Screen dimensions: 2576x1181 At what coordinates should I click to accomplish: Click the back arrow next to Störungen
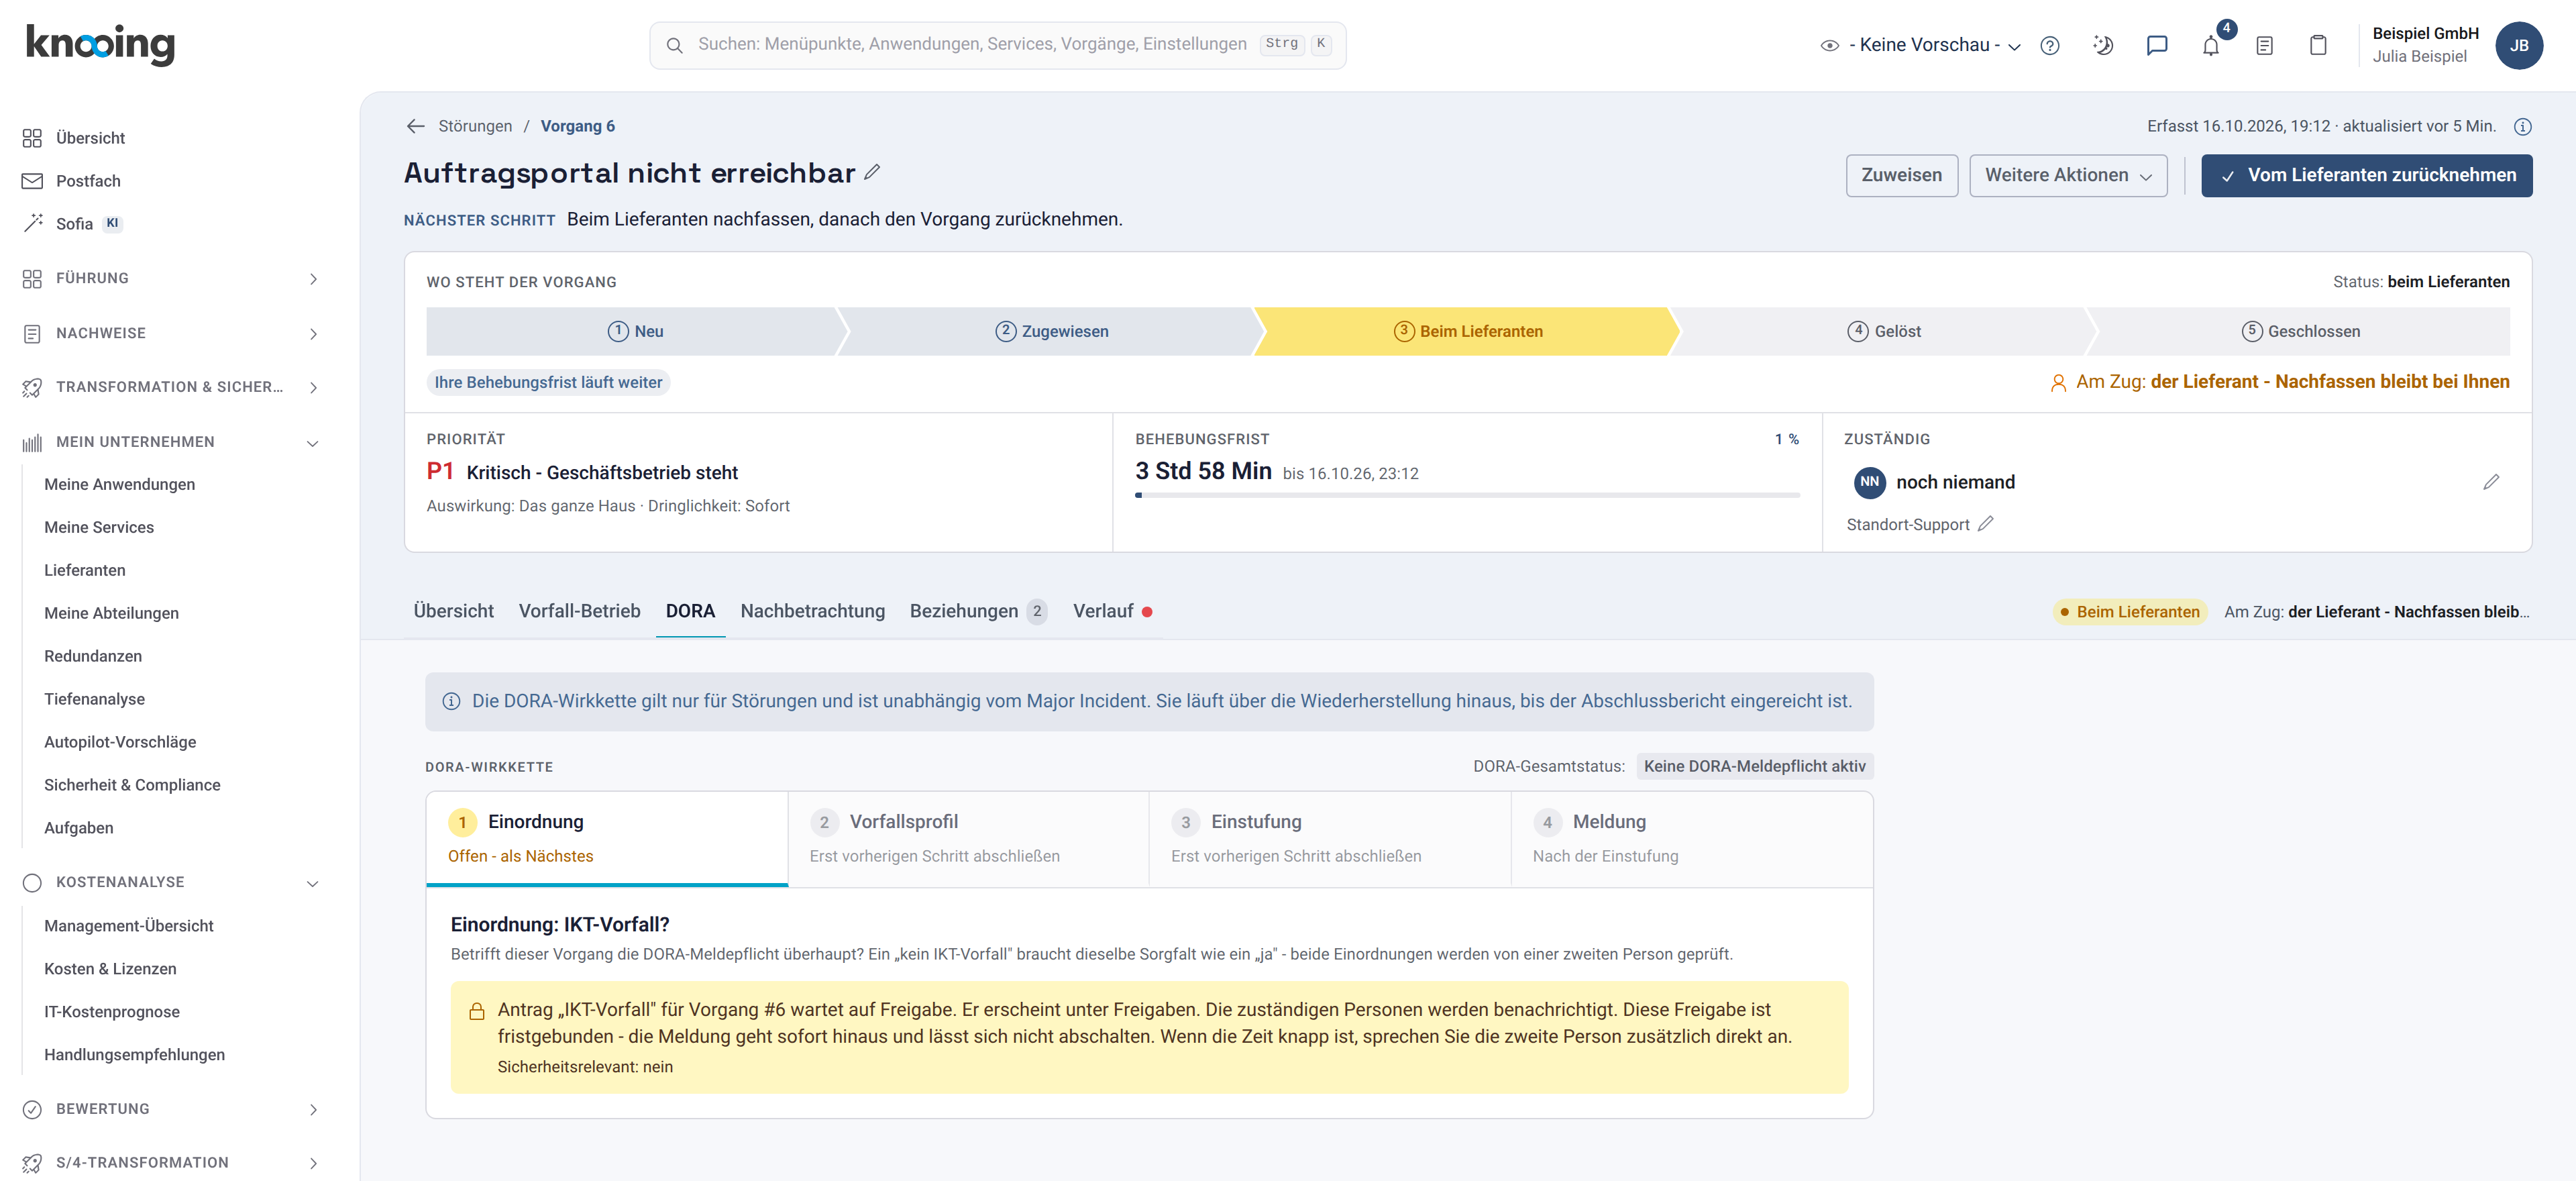(416, 126)
